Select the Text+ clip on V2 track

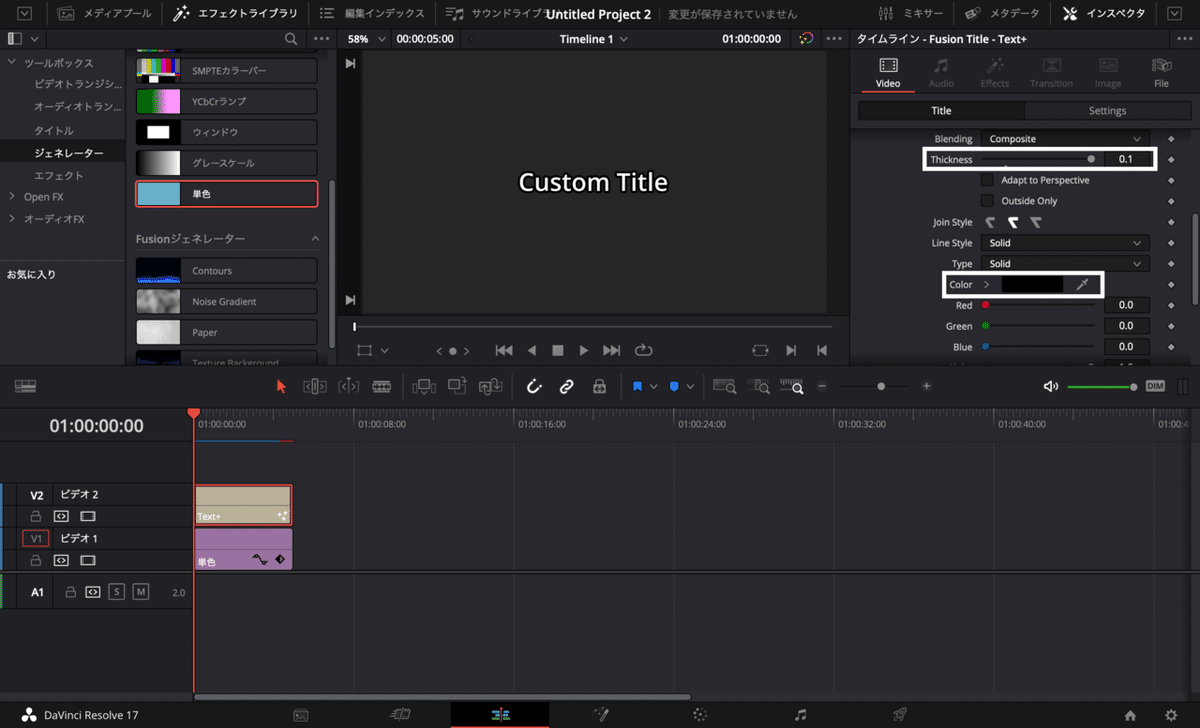pos(243,504)
